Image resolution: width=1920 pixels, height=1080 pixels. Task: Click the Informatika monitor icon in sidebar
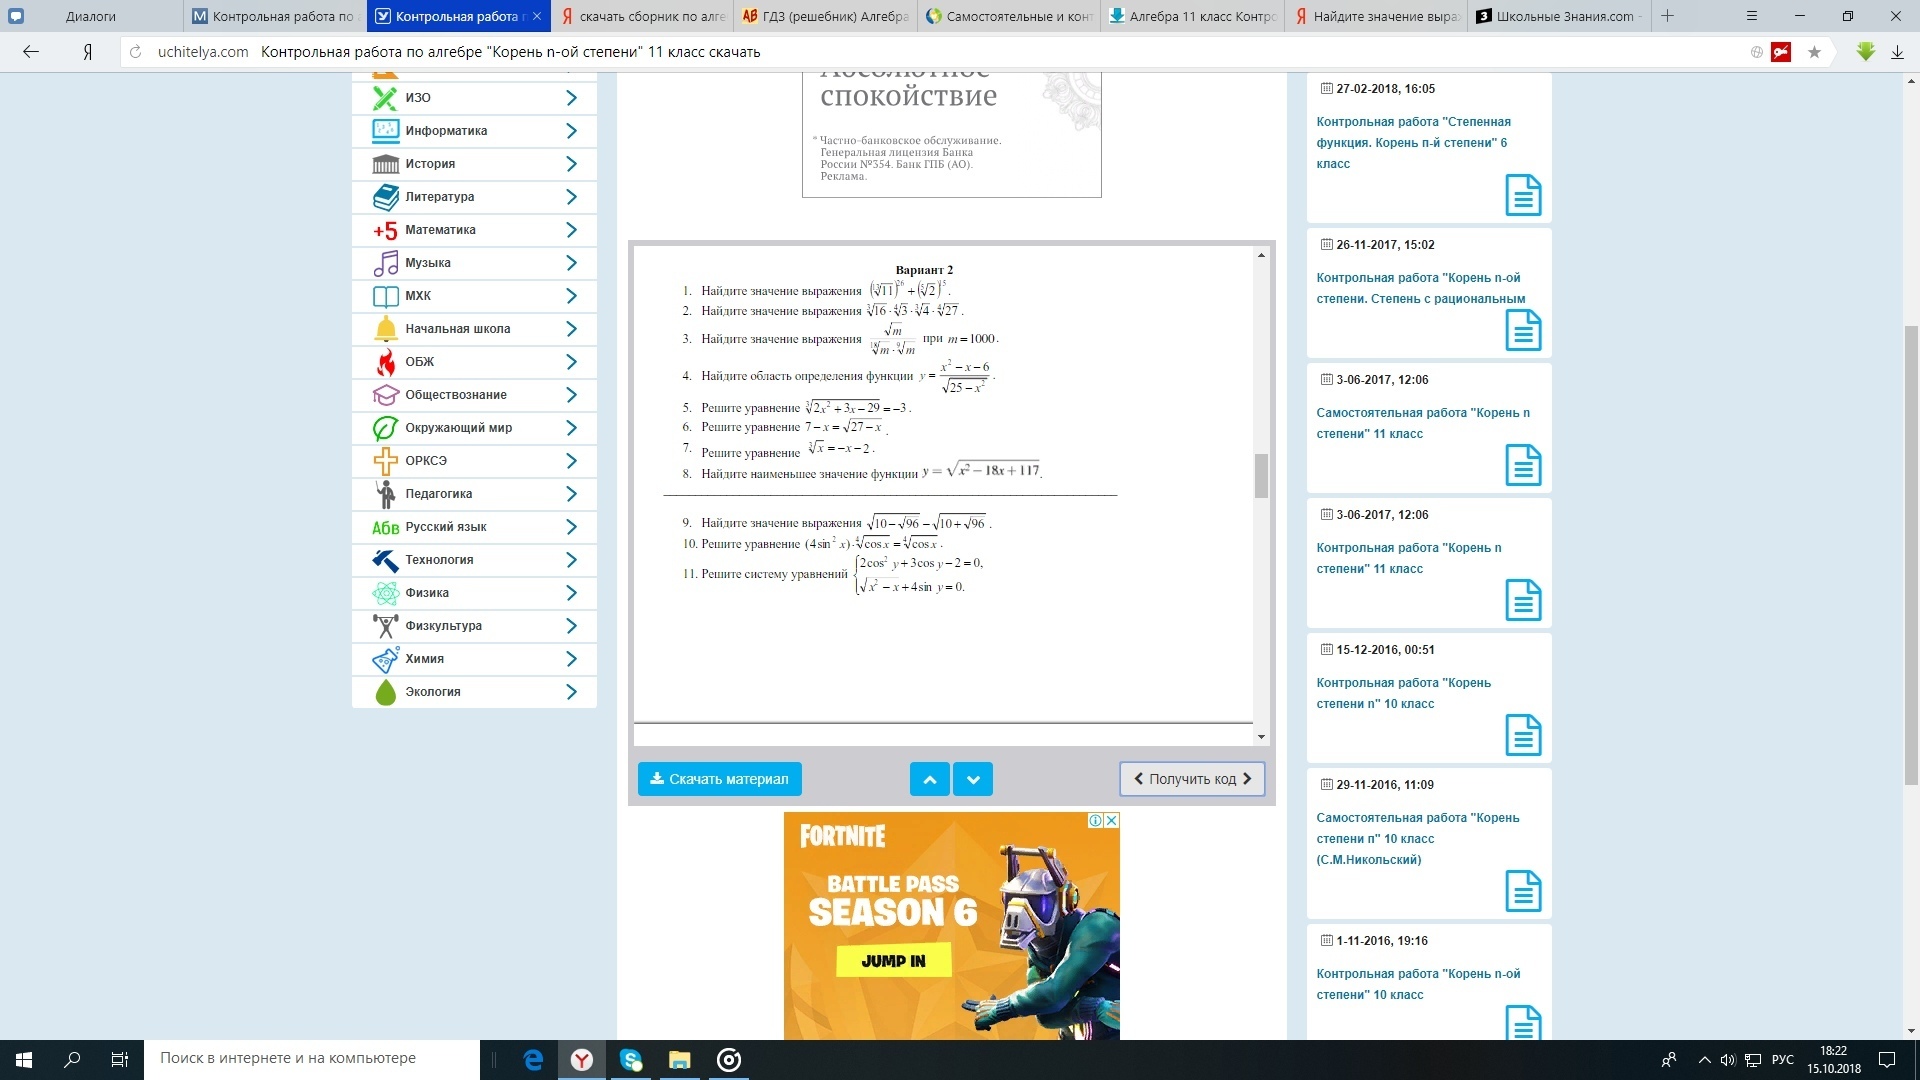point(385,131)
